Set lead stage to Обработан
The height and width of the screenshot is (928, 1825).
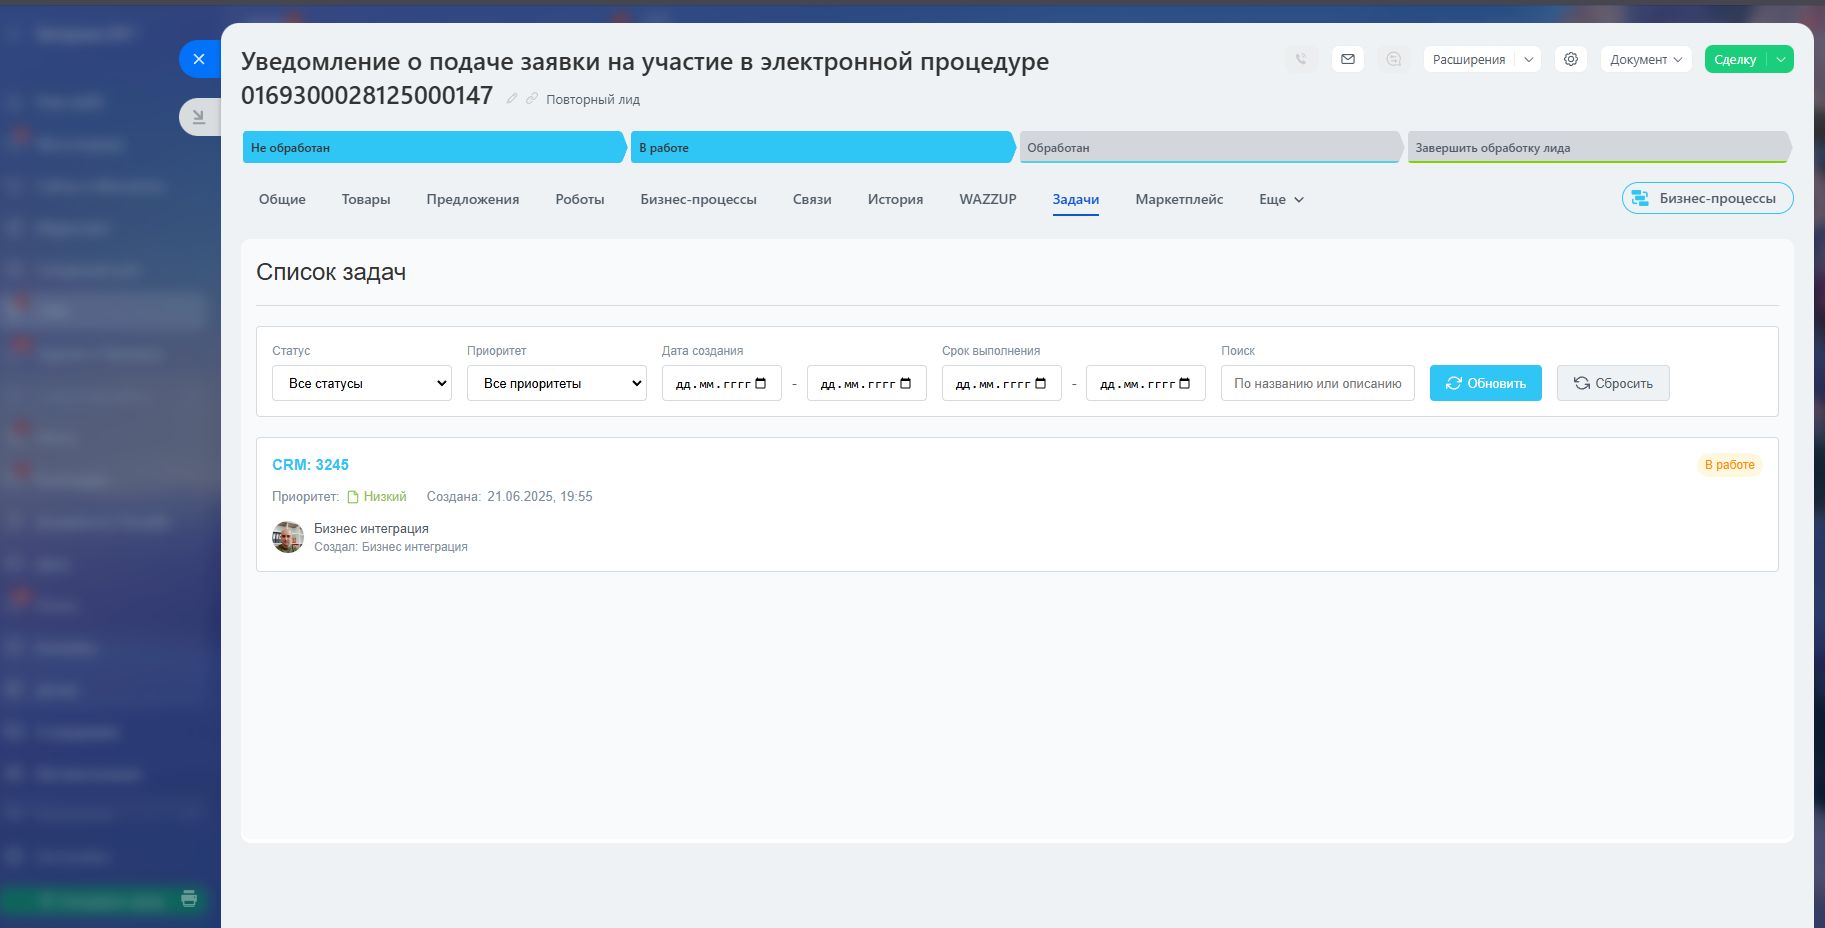click(1208, 147)
